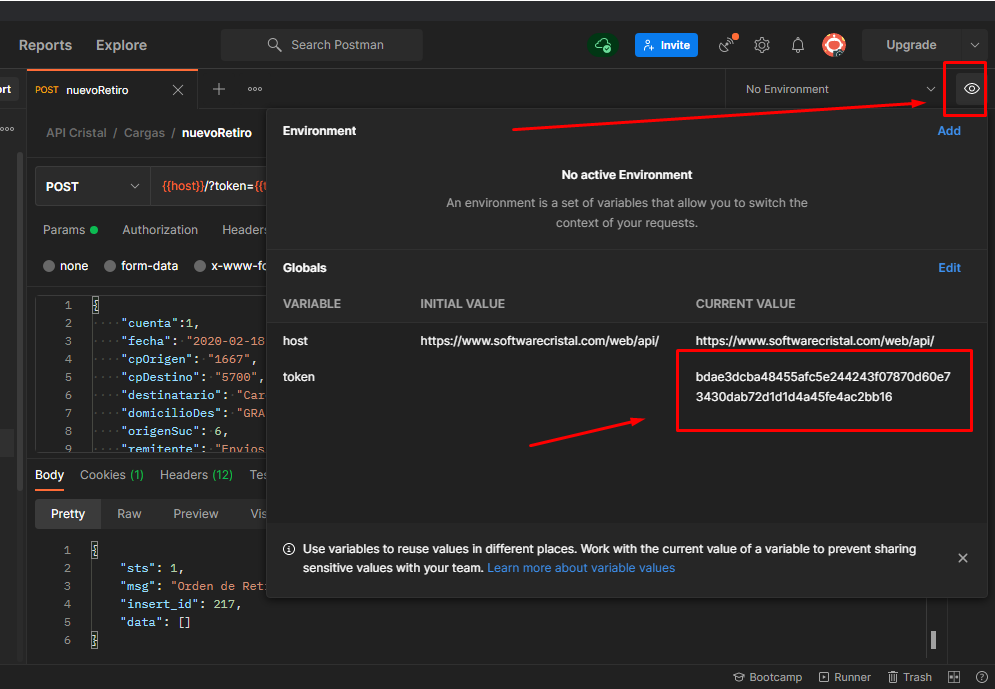995x689 pixels.
Task: Click the search magnifier icon
Action: 274,45
